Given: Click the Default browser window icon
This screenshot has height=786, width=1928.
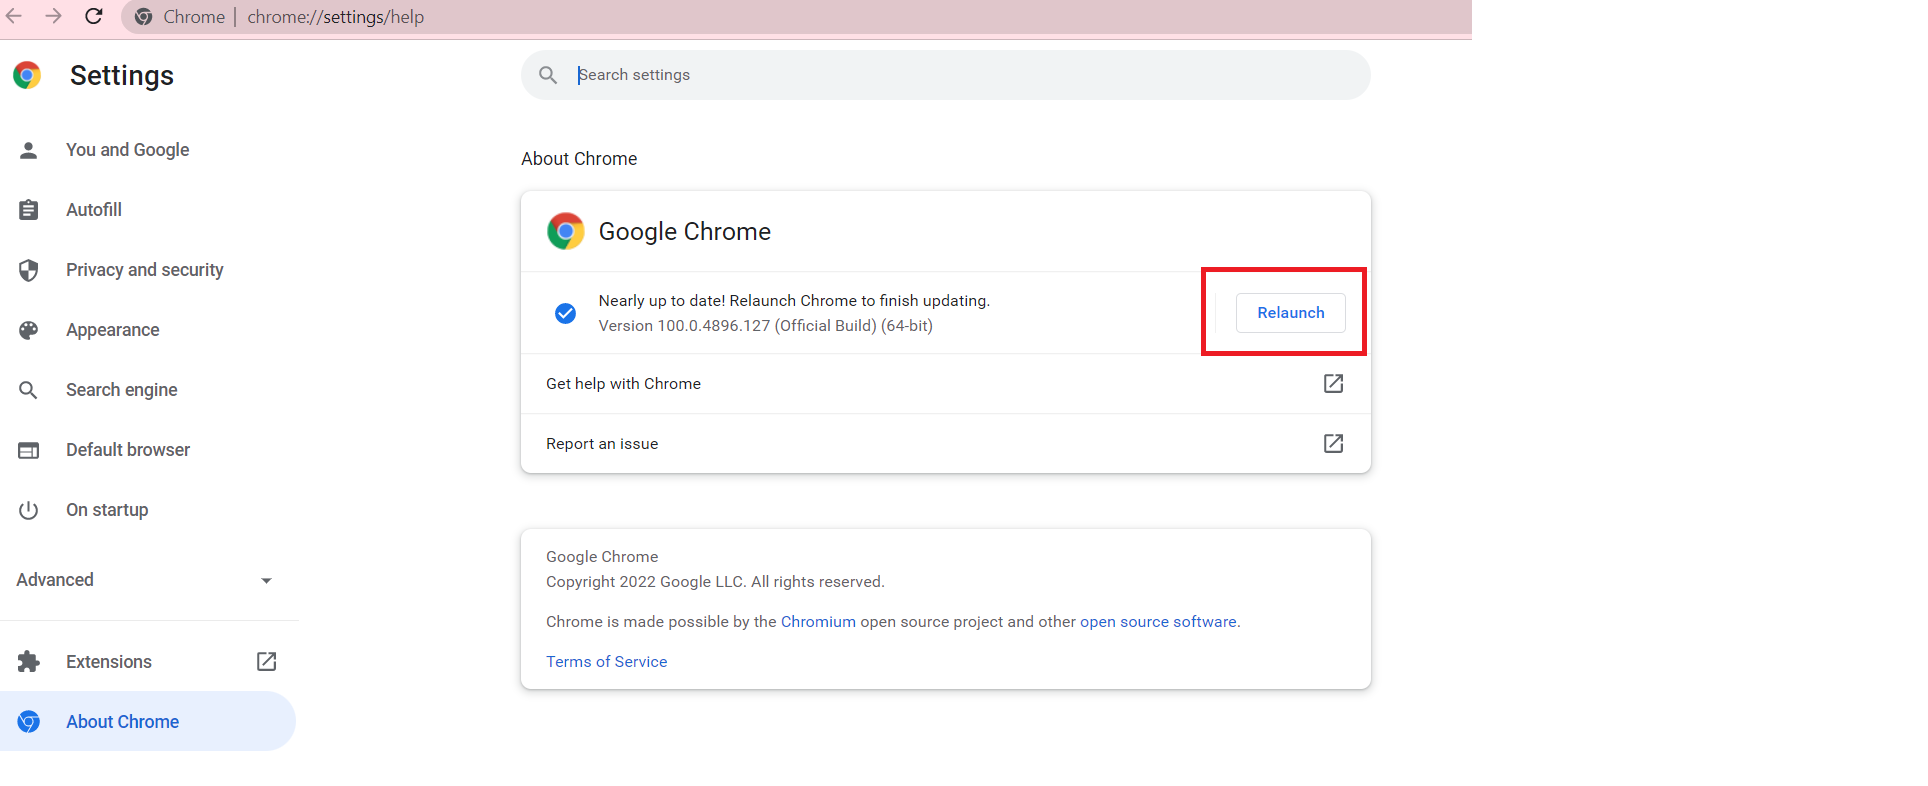Looking at the screenshot, I should [29, 450].
